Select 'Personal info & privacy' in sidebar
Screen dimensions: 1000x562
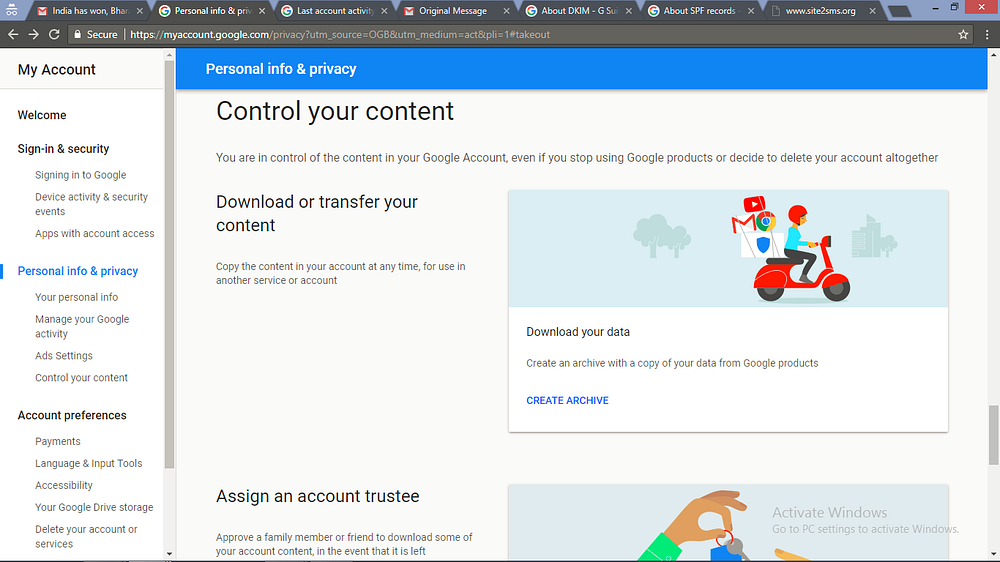(78, 271)
